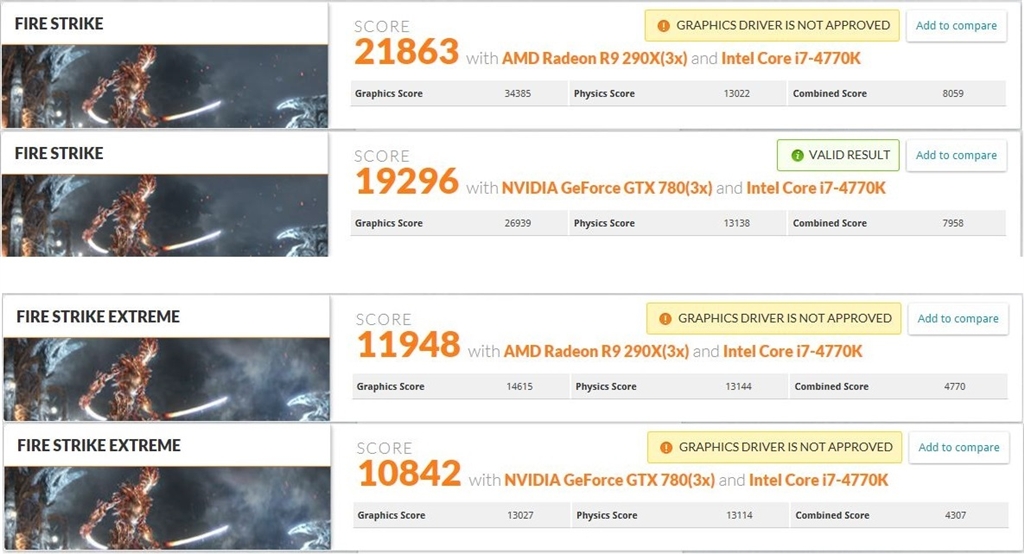1024x554 pixels.
Task: Click the large 19296 score number
Action: [x=407, y=182]
